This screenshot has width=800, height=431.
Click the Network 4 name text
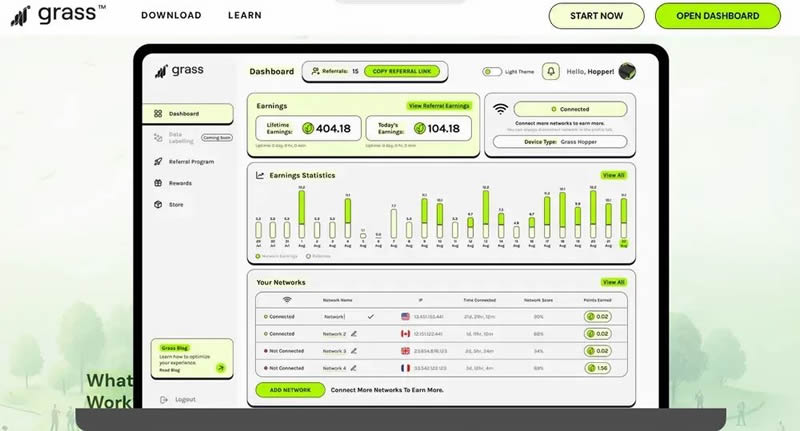click(x=334, y=368)
